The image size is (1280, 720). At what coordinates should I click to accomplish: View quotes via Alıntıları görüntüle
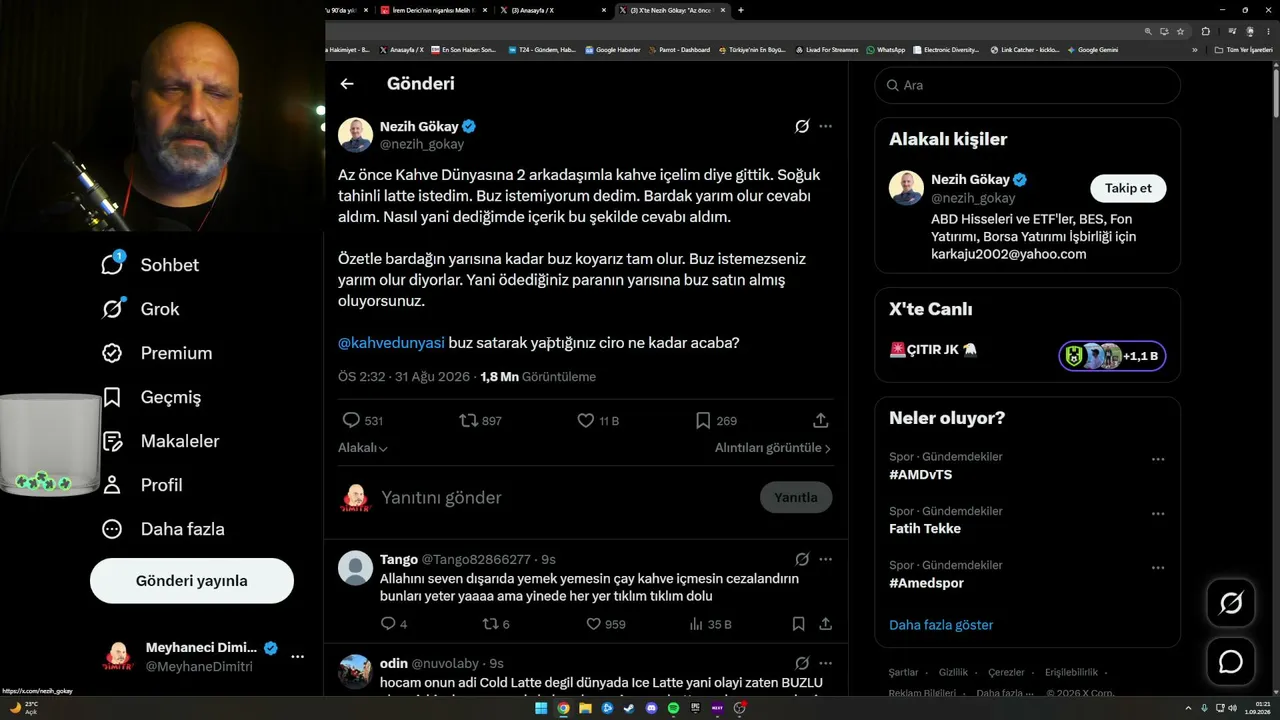point(773,449)
